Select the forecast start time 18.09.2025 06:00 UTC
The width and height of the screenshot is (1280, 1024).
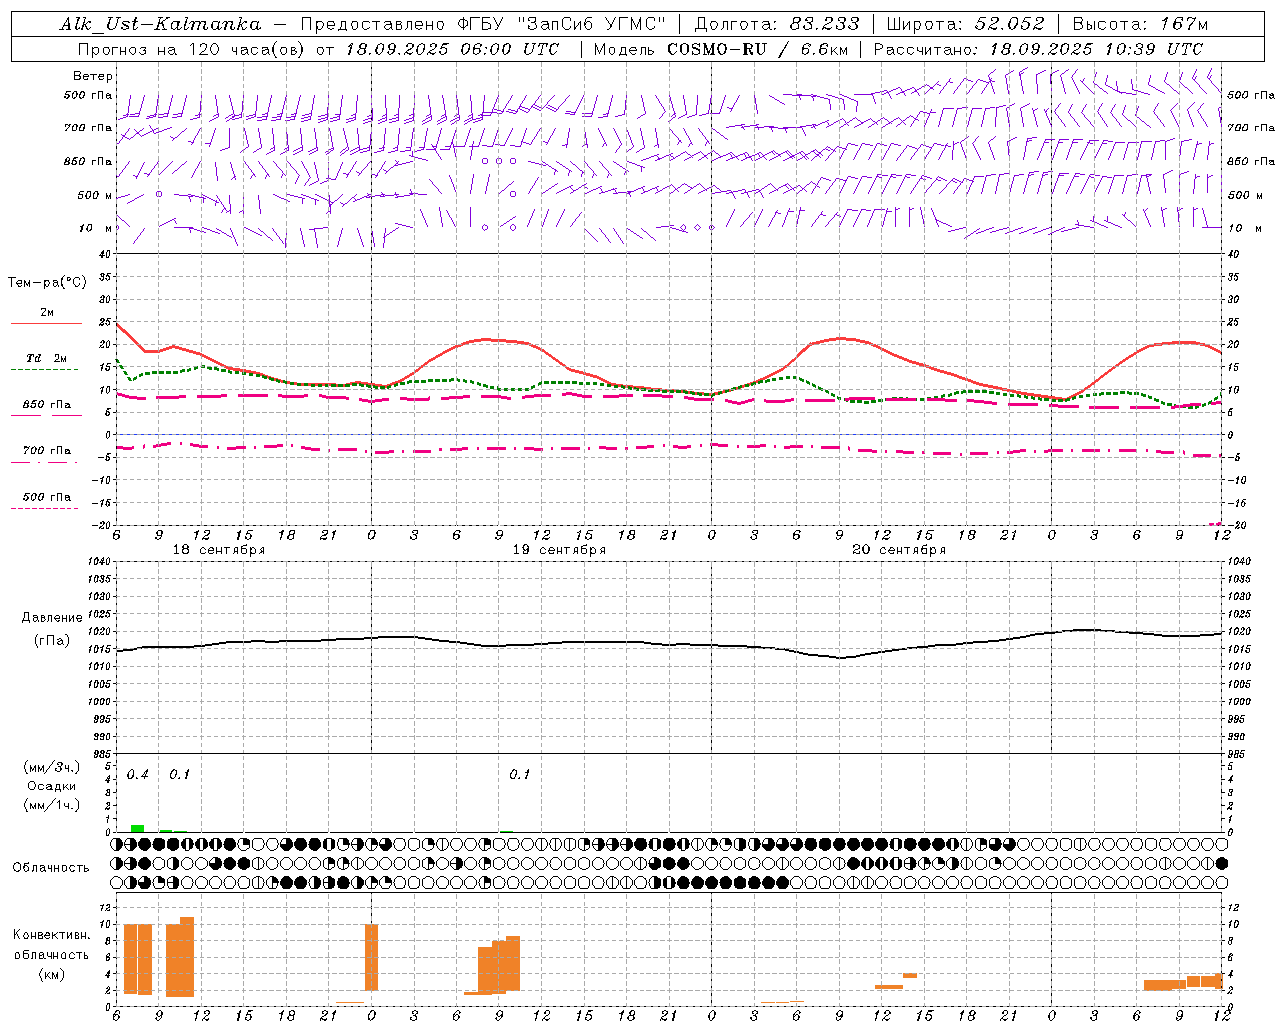(x=453, y=49)
